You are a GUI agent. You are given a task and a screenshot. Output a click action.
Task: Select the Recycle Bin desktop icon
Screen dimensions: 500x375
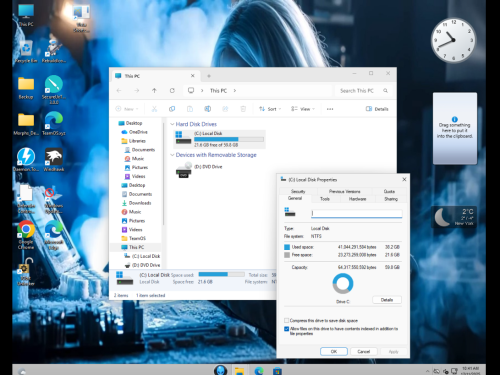coord(26,52)
